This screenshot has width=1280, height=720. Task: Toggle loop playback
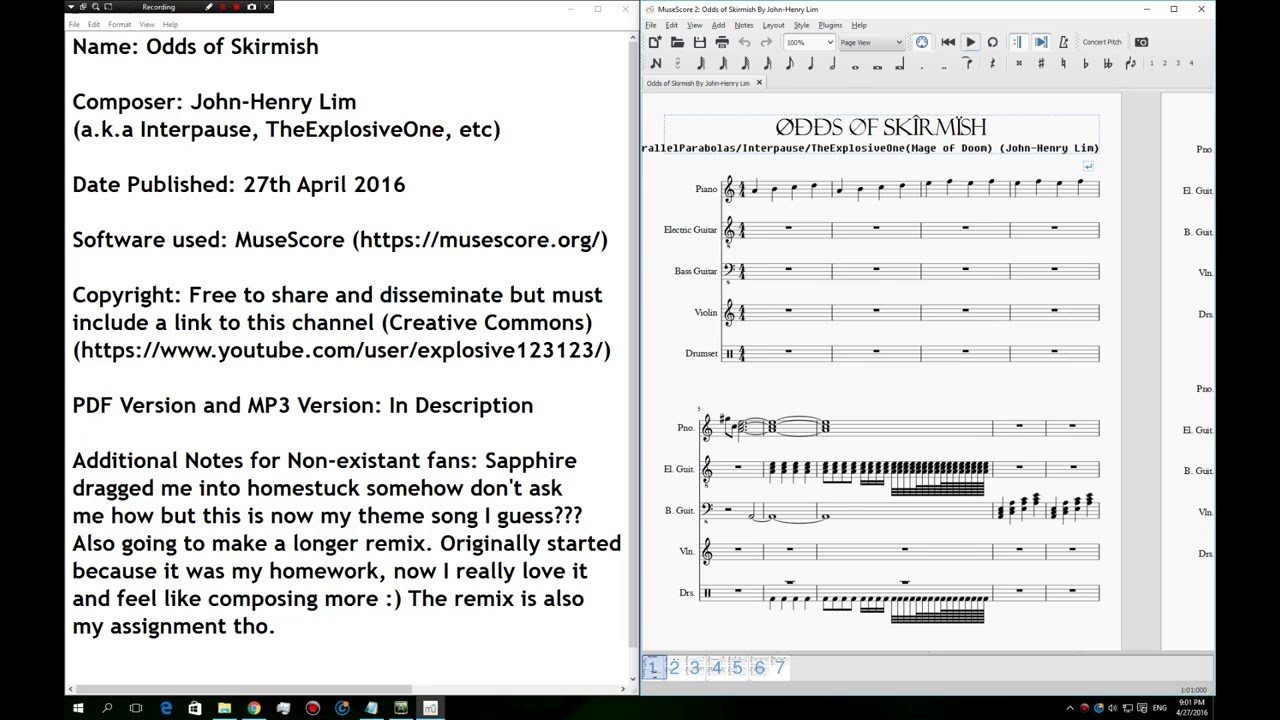pyautogui.click(x=992, y=42)
